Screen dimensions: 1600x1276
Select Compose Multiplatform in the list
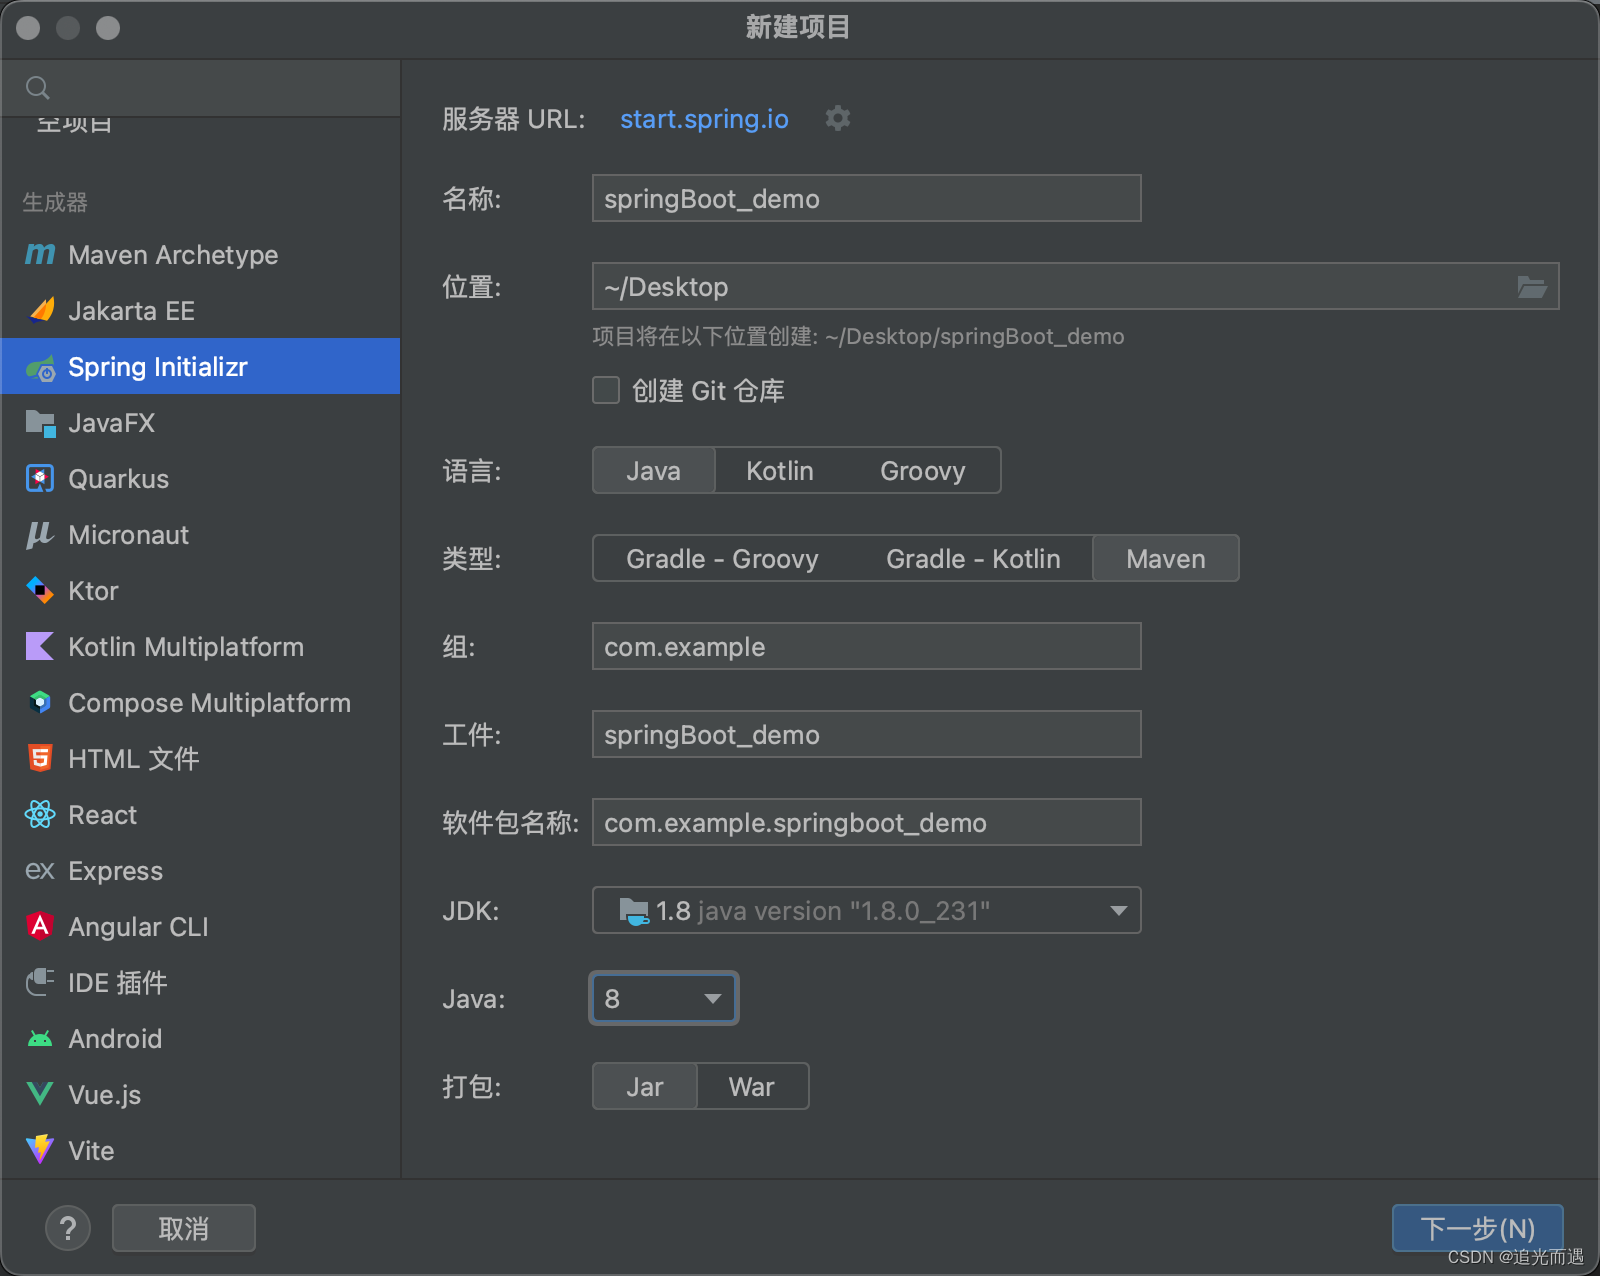(x=200, y=703)
